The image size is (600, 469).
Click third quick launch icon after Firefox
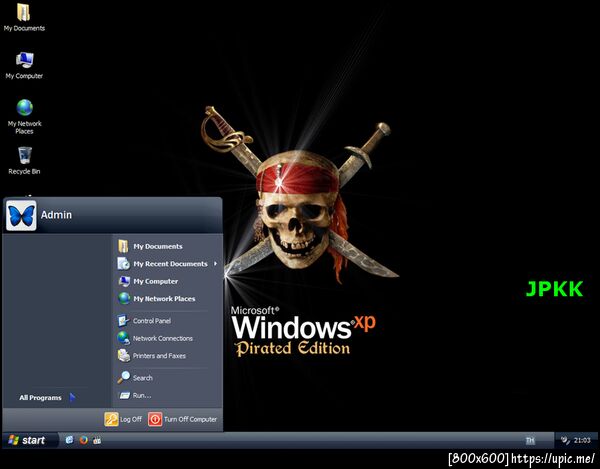(97, 440)
